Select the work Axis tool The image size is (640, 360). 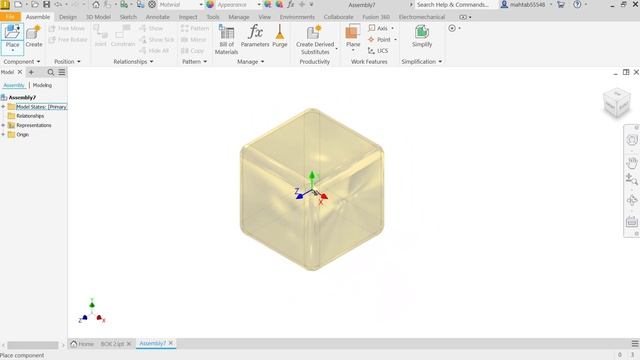click(x=378, y=28)
